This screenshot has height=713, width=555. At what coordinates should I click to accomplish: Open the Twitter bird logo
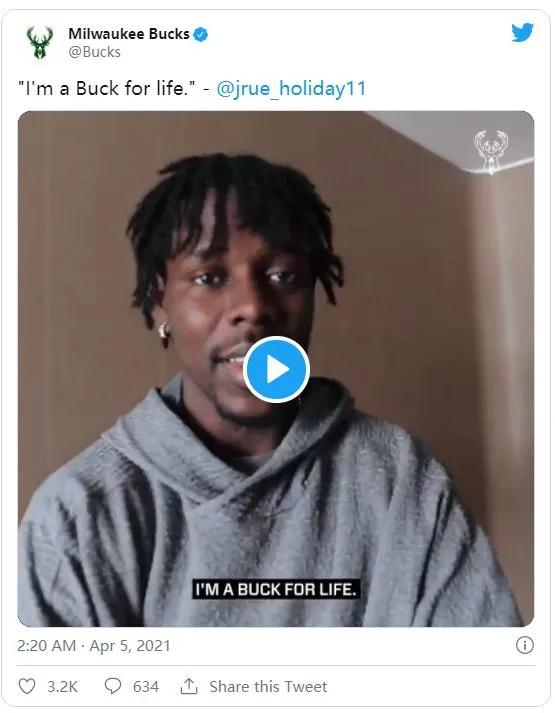click(522, 33)
